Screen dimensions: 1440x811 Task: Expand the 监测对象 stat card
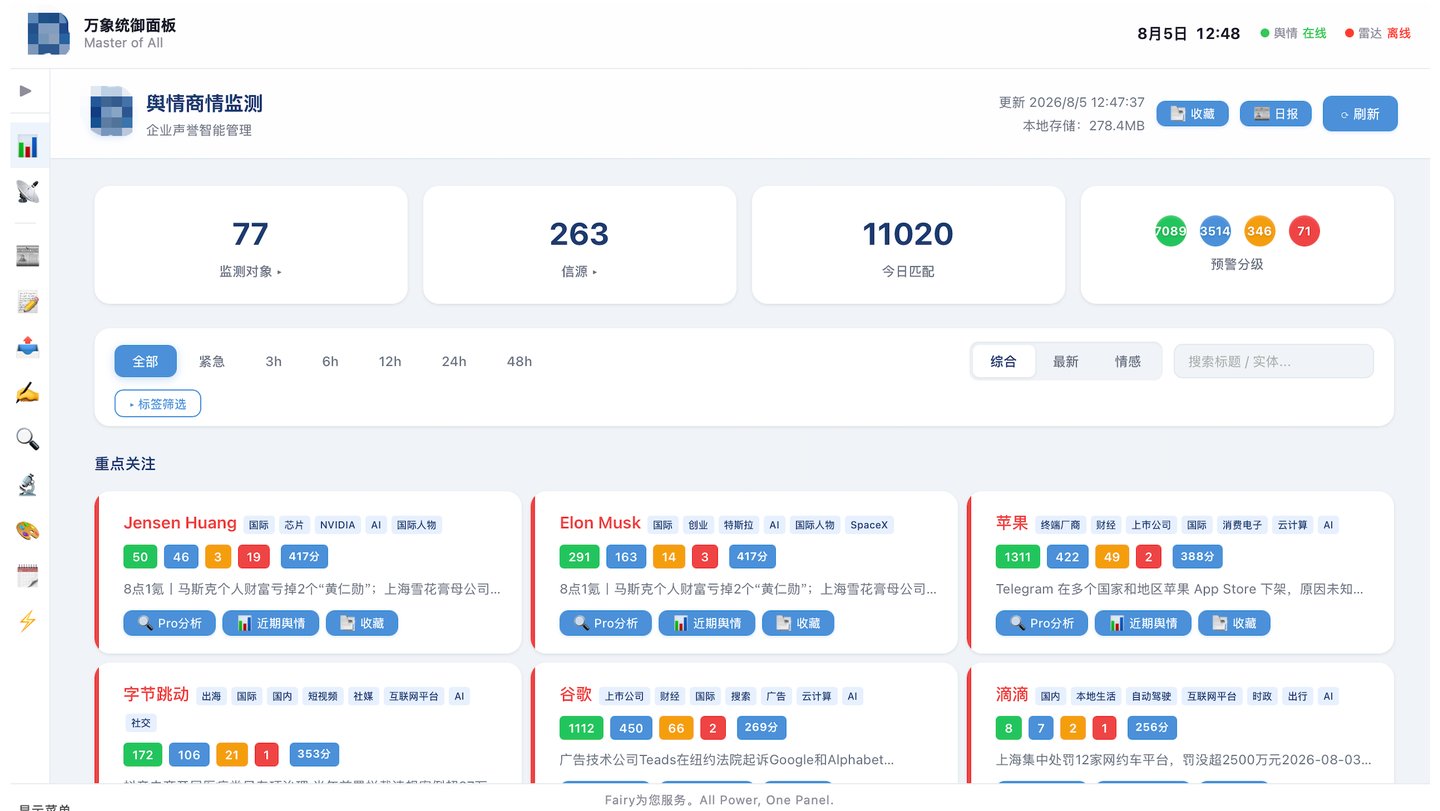click(x=251, y=244)
